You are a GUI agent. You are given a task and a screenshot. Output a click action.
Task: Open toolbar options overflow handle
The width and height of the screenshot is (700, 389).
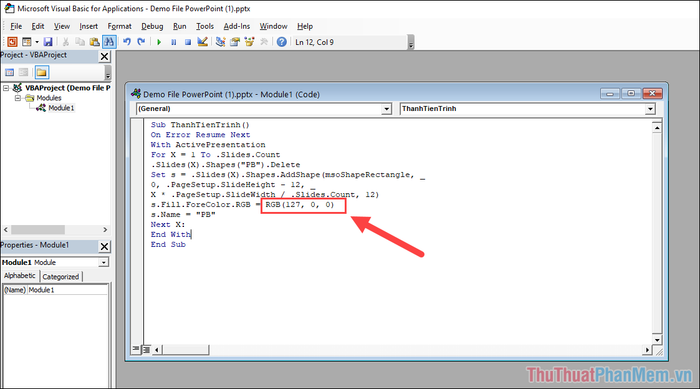click(x=411, y=42)
